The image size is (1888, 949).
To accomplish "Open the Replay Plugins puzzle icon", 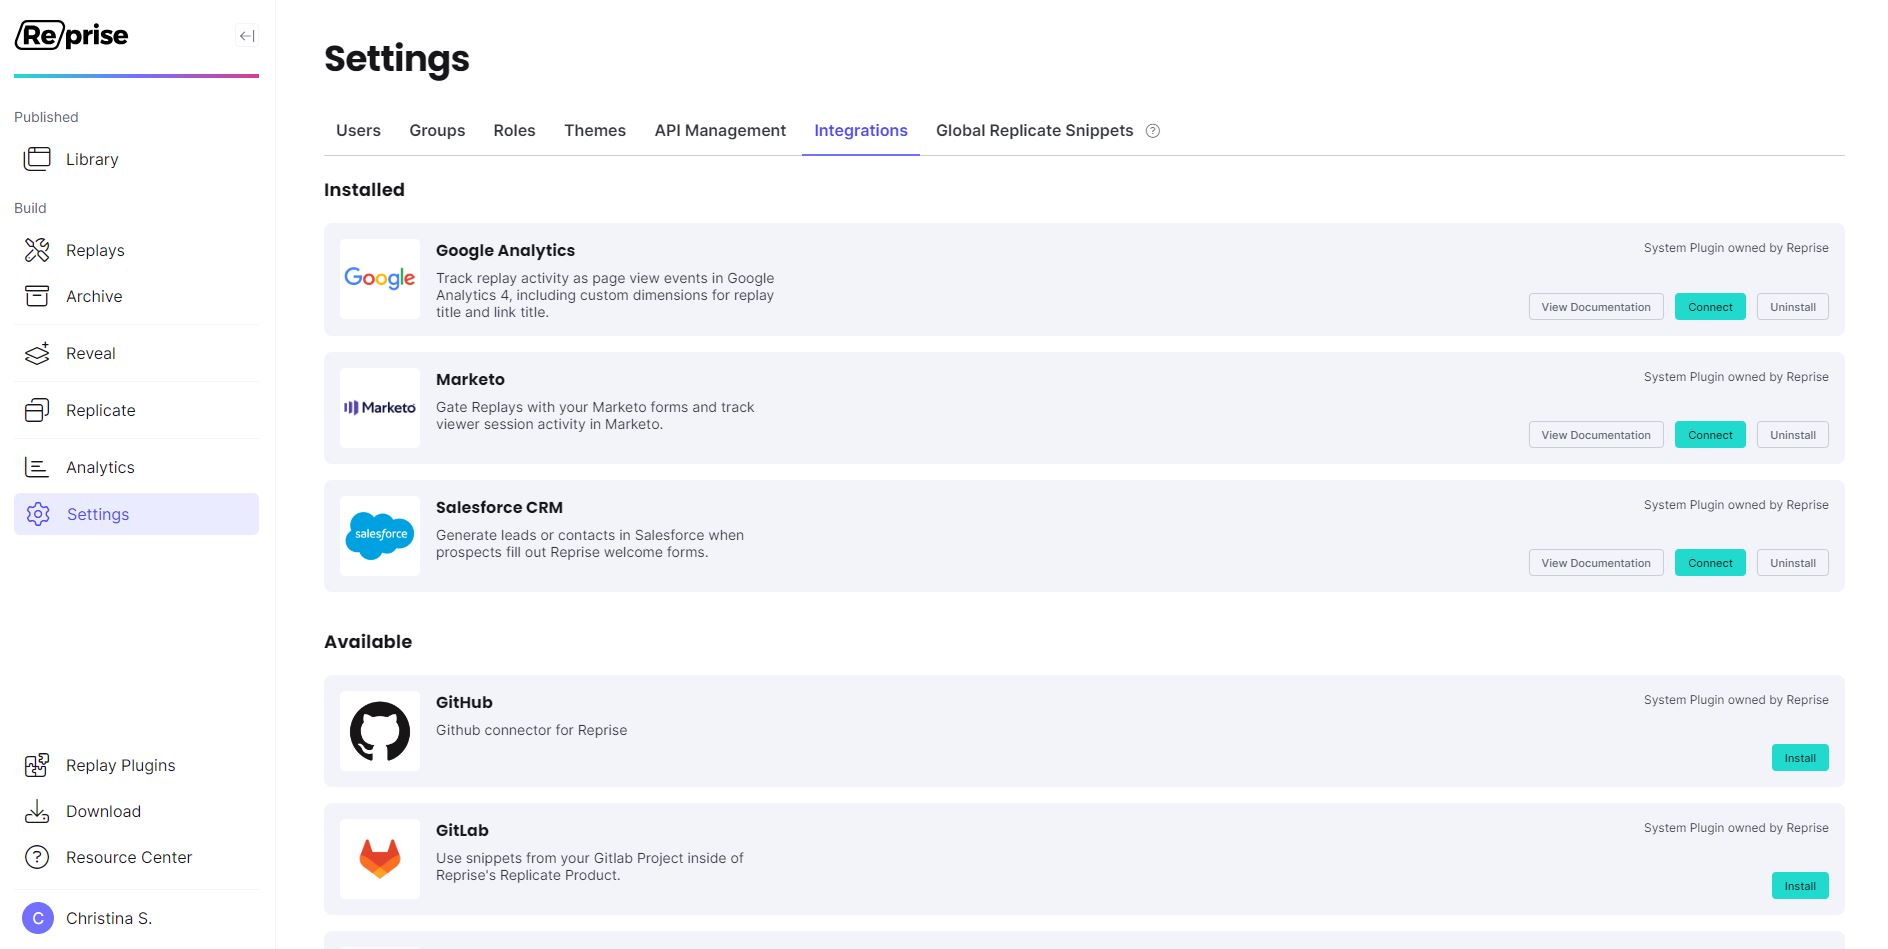I will click(x=37, y=765).
